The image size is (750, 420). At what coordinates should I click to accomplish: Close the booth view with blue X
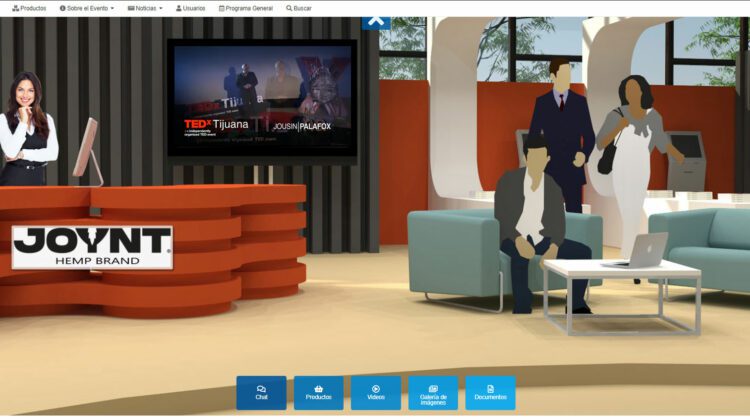(x=376, y=19)
